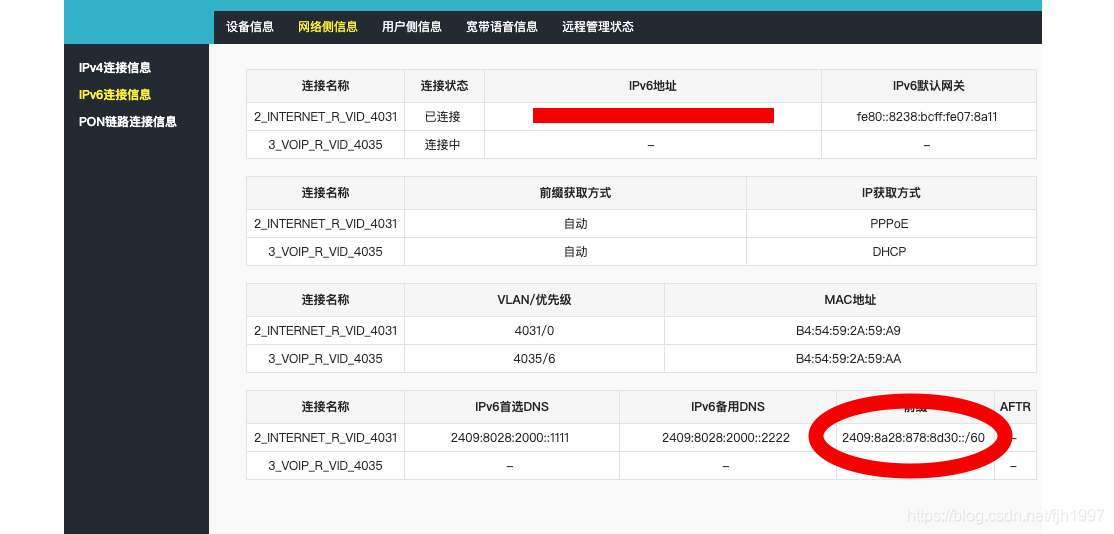The height and width of the screenshot is (534, 1114).
Task: Click the IPv6默认网关 column header
Action: pos(928,86)
